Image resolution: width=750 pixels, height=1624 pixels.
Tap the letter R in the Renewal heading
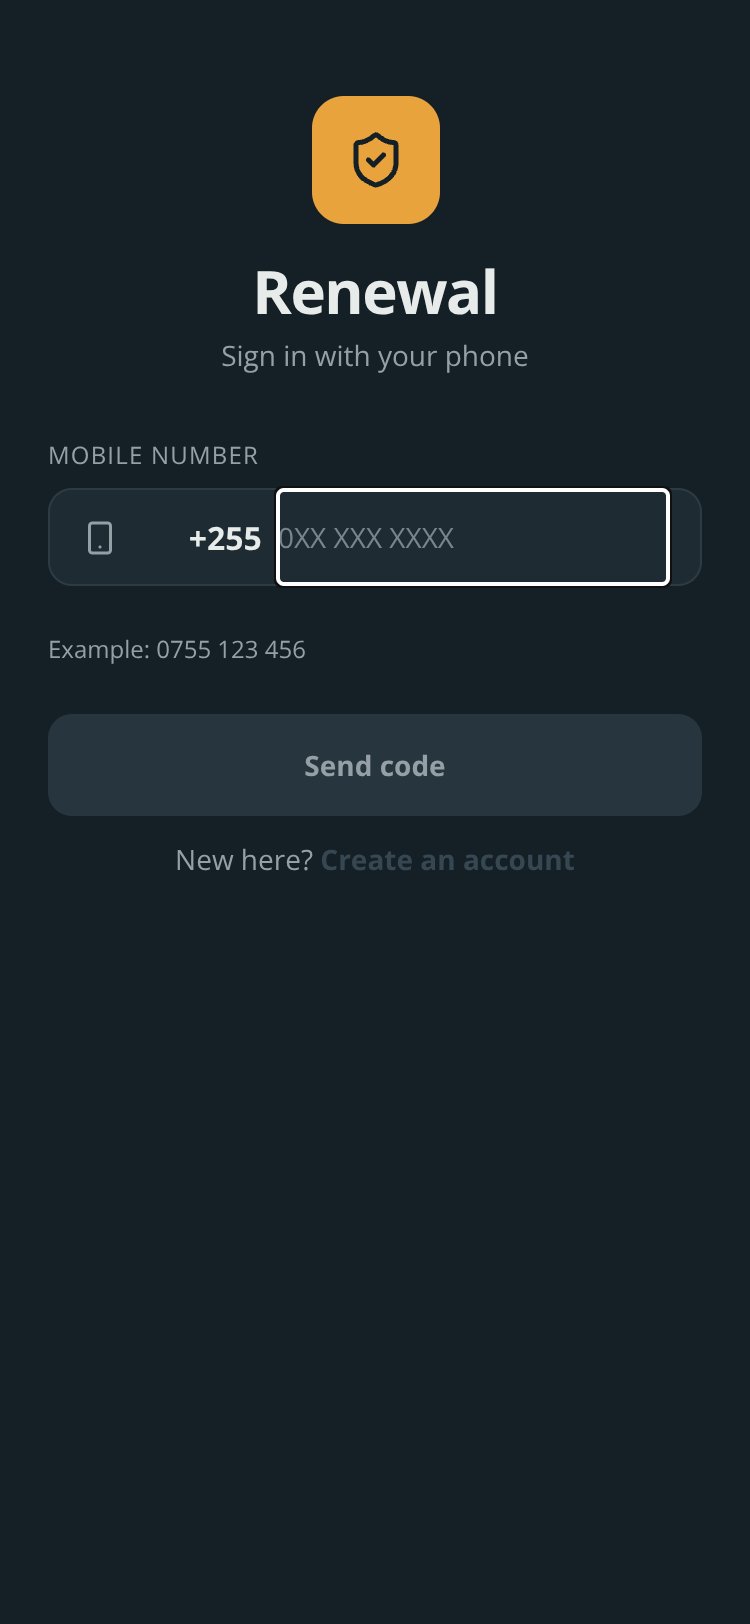273,294
